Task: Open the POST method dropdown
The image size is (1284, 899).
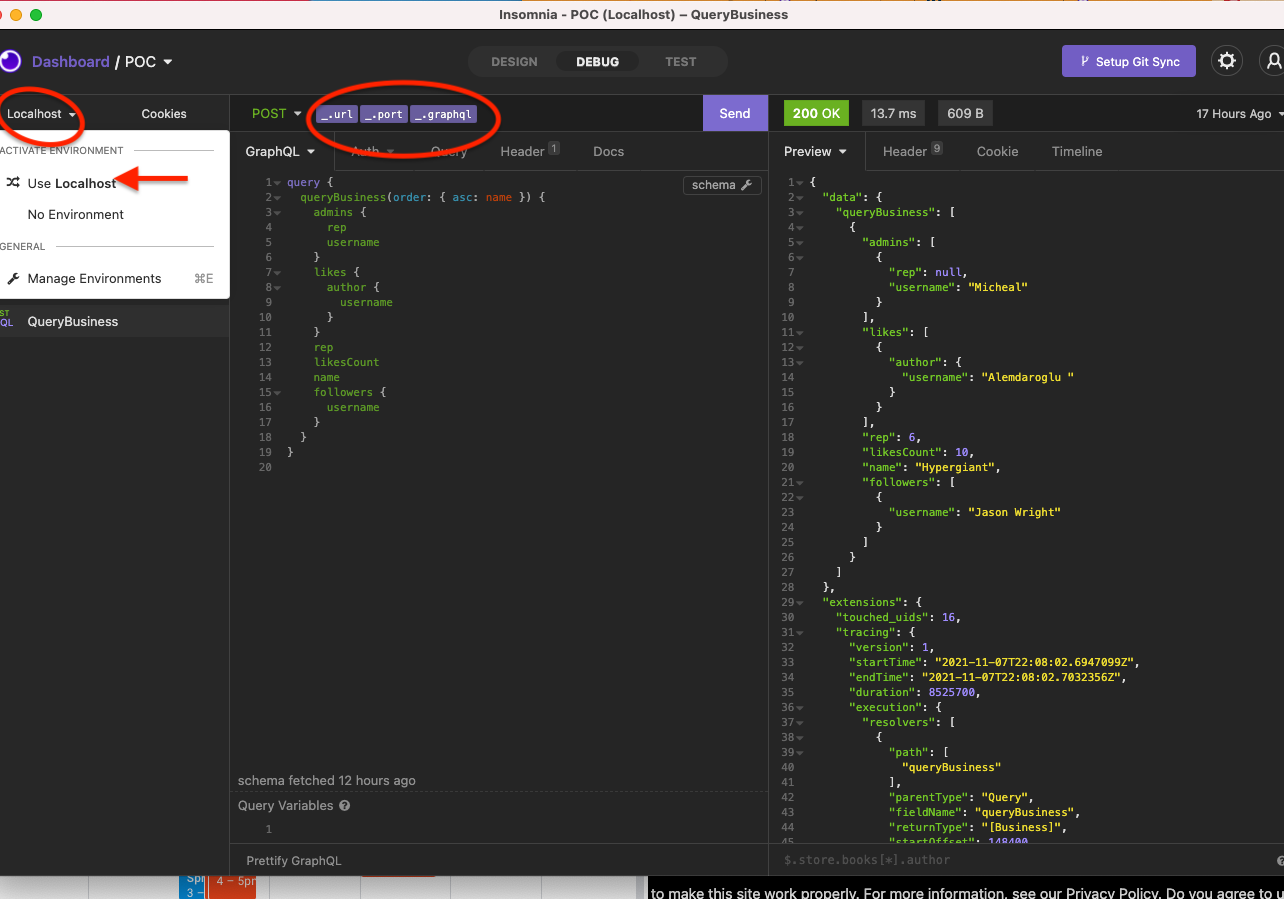Action: pos(276,113)
